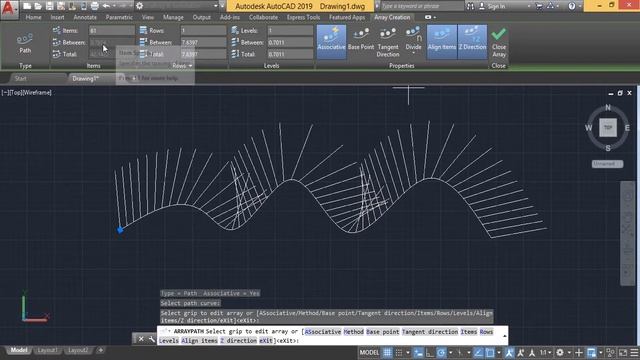640x360 pixels.
Task: Click the Save icon in quick access
Action: [49, 6]
